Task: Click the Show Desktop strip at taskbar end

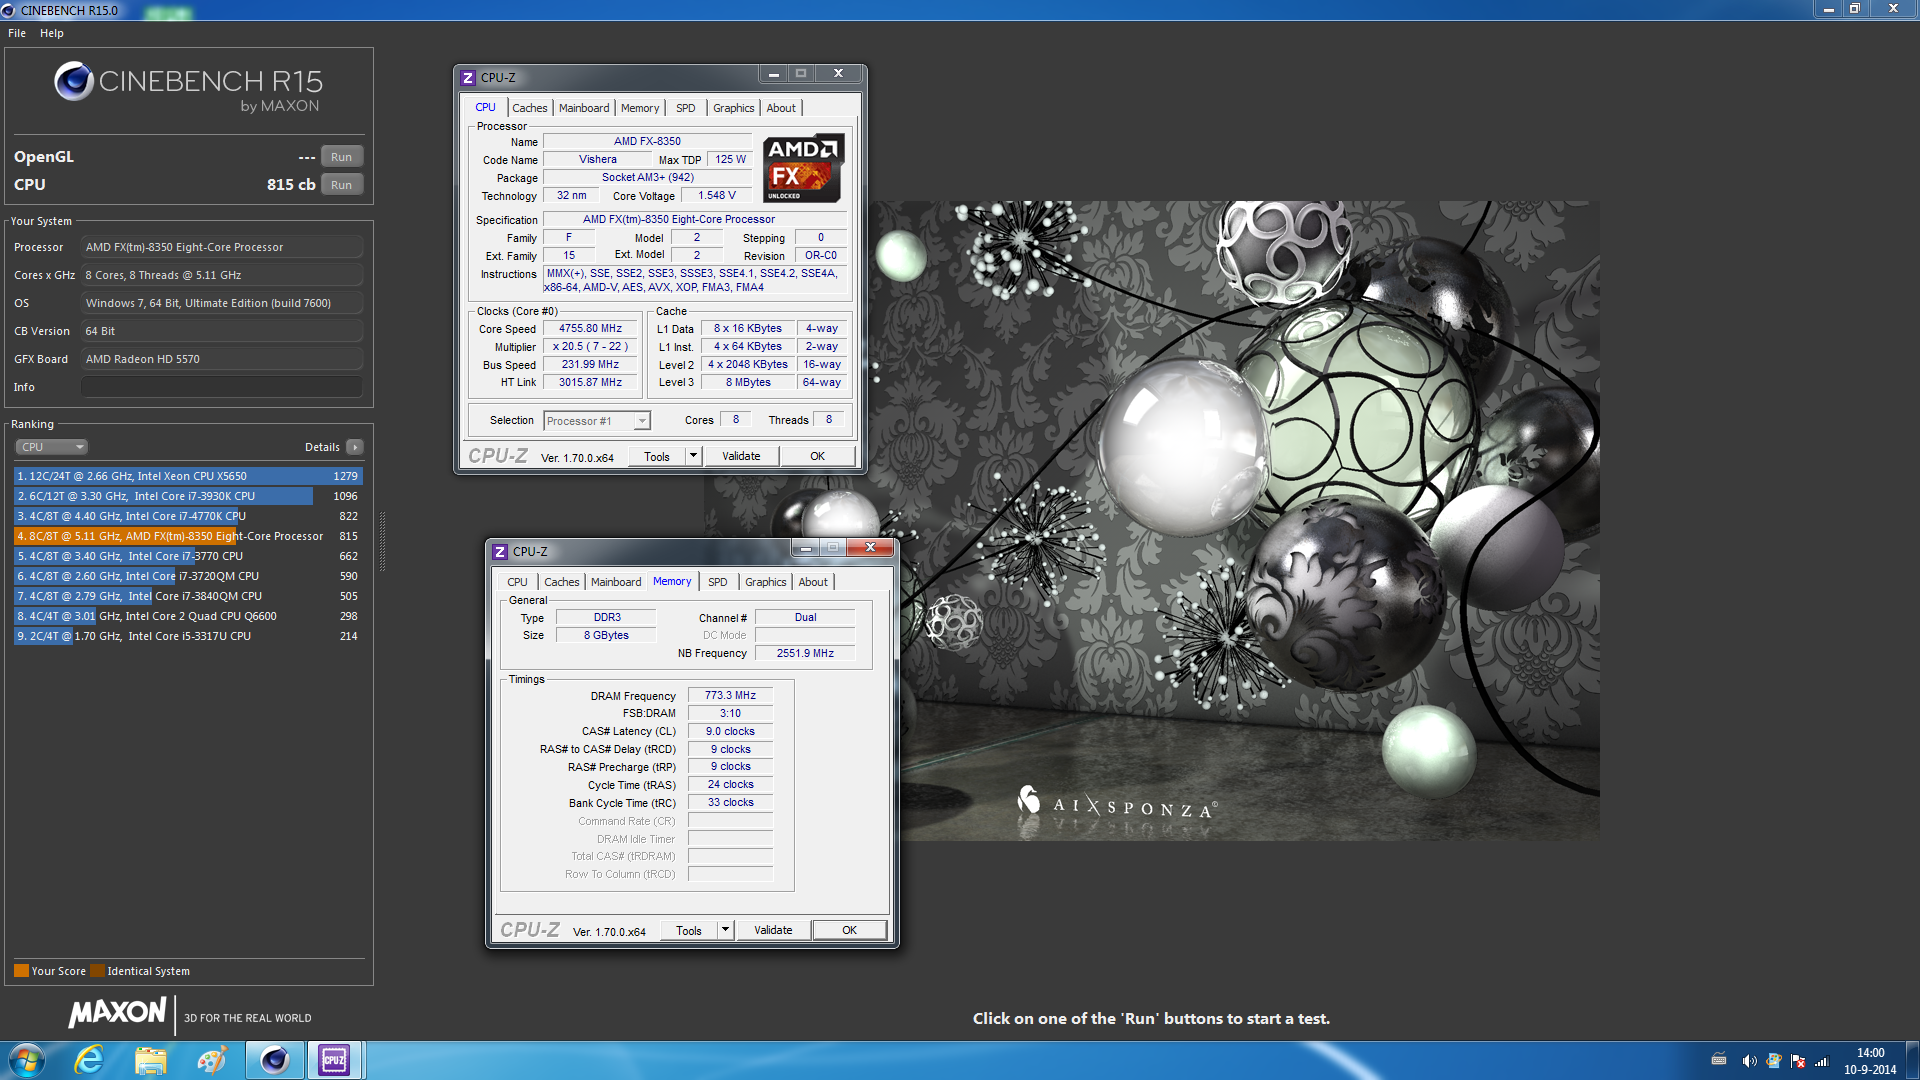Action: (x=1912, y=1060)
